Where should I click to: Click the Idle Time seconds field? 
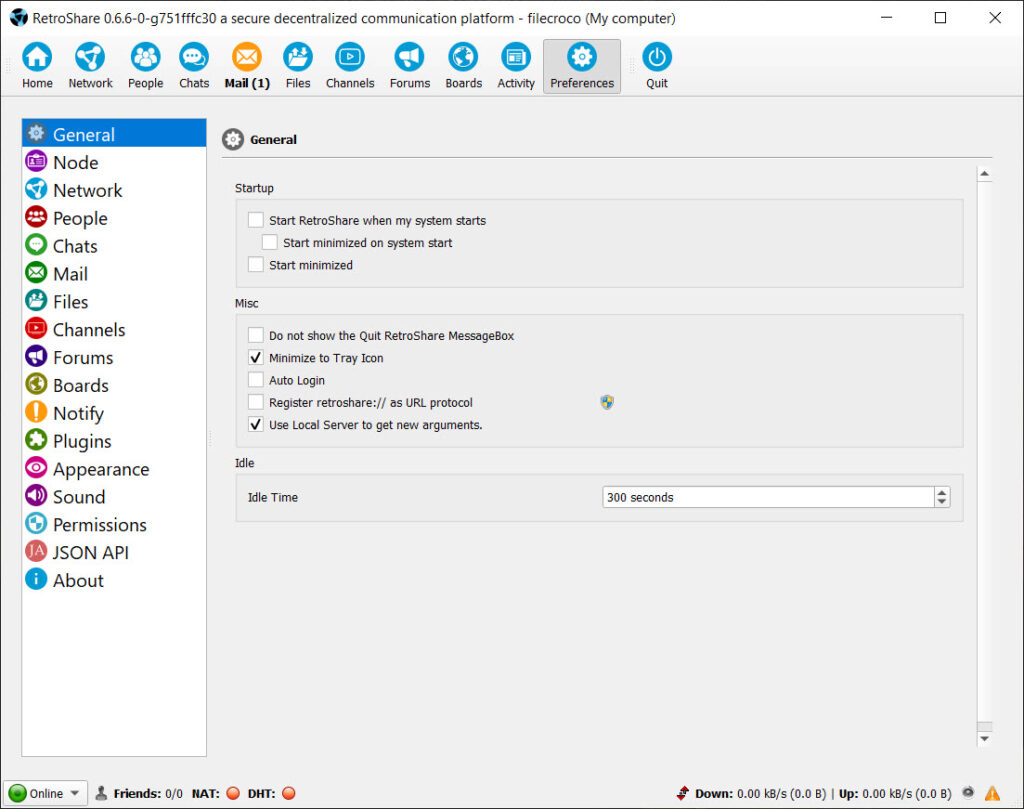tap(768, 497)
